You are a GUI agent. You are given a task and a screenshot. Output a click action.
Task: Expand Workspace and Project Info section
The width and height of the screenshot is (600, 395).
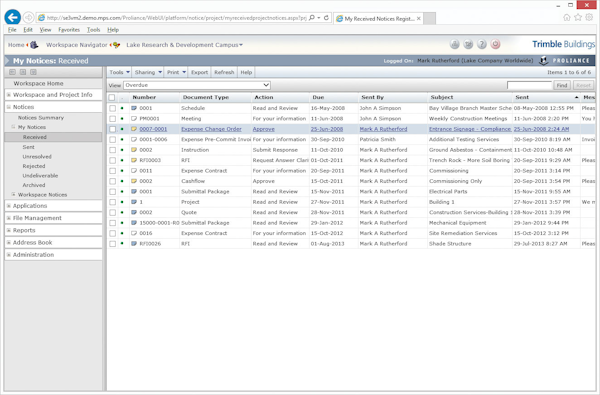tap(9, 95)
